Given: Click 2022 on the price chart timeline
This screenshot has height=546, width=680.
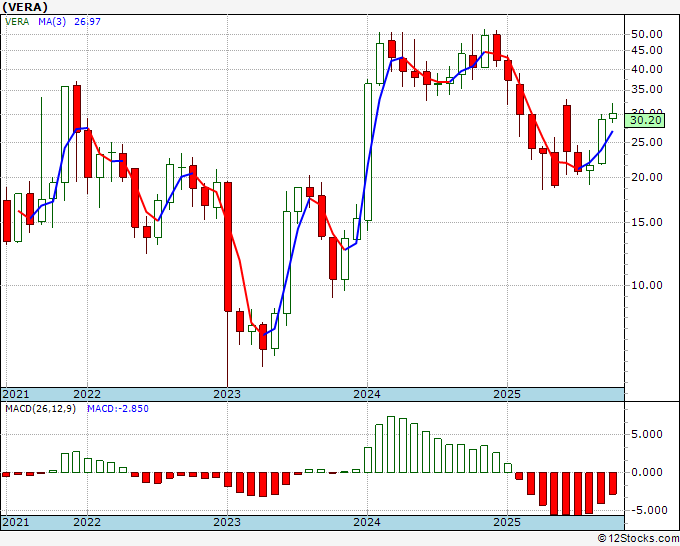Looking at the screenshot, I should click(x=87, y=394).
